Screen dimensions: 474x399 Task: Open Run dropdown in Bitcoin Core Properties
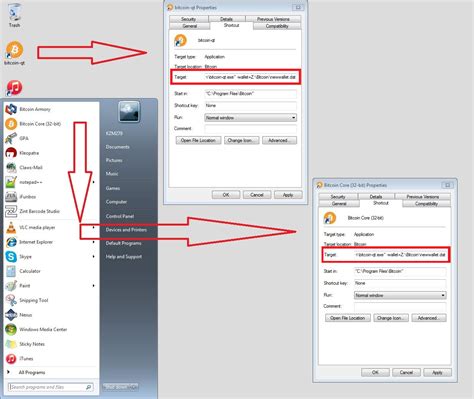[x=400, y=295]
